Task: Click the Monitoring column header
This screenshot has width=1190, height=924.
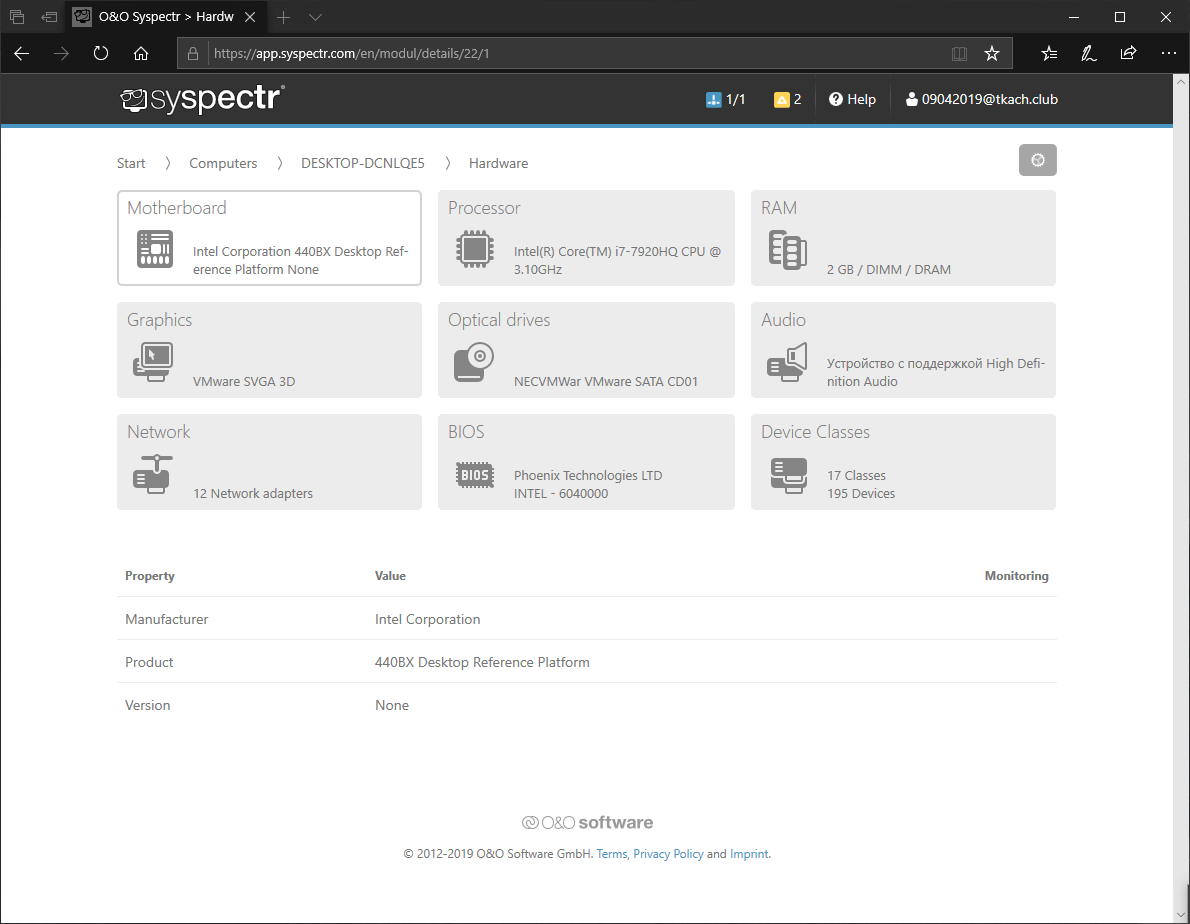Action: click(x=1016, y=576)
